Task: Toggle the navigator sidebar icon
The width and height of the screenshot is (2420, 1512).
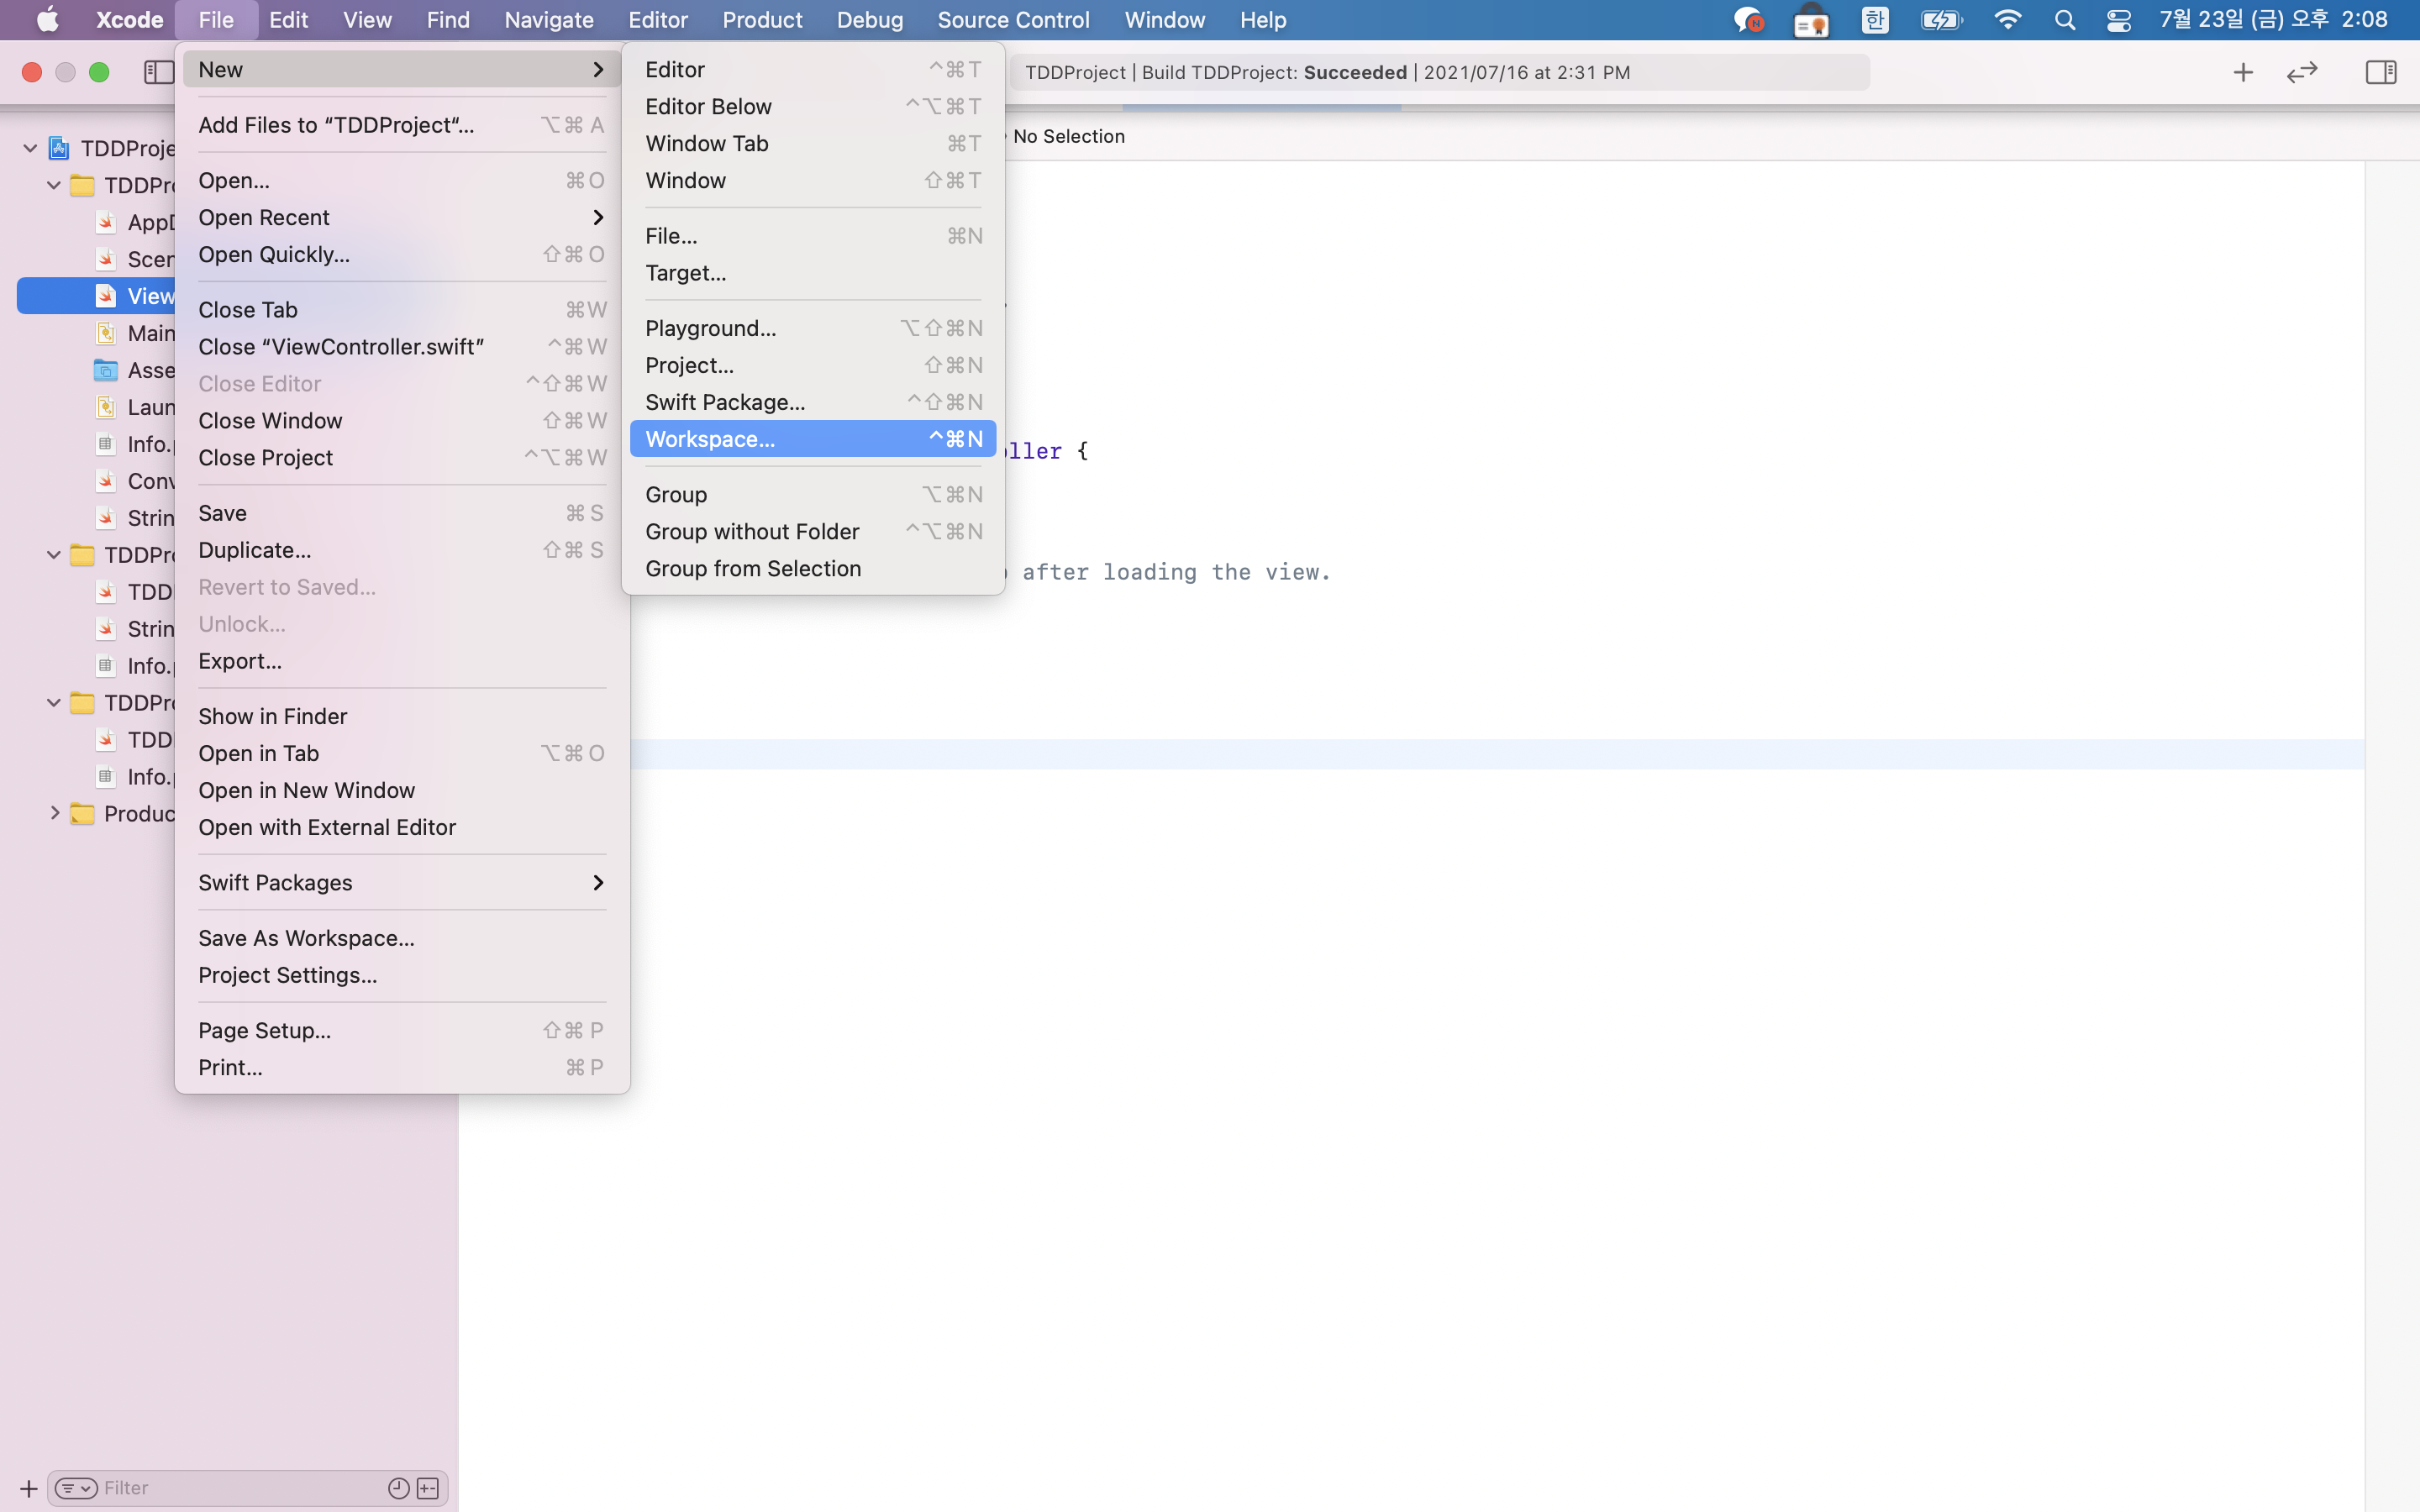Action: pyautogui.click(x=158, y=72)
